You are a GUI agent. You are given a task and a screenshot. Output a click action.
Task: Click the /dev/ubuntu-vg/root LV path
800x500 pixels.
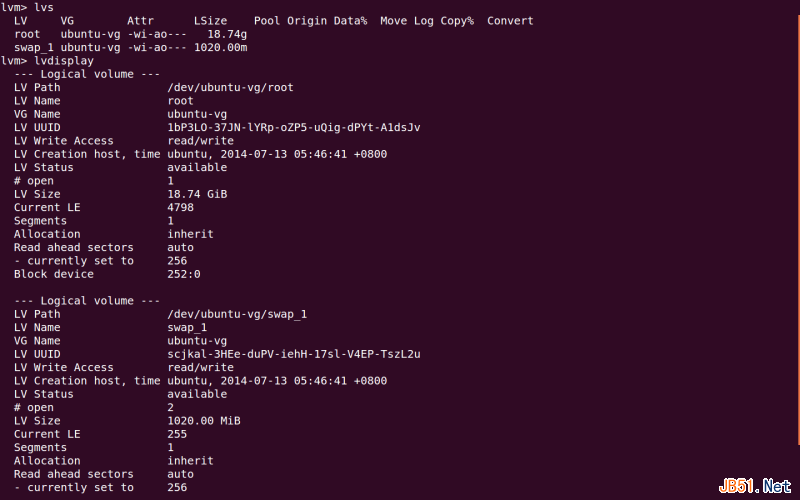(230, 87)
